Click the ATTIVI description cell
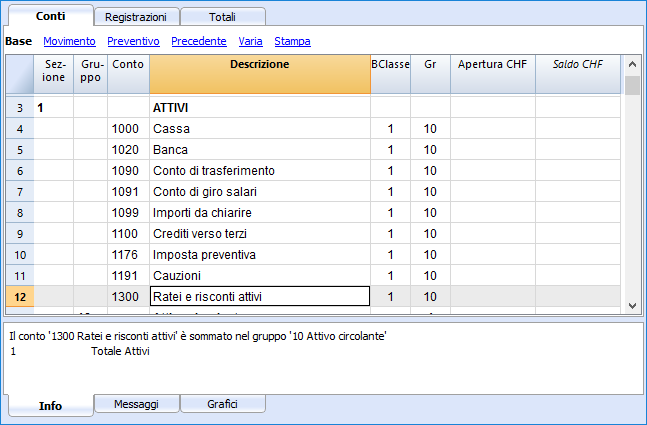The height and width of the screenshot is (425, 647). (x=260, y=108)
